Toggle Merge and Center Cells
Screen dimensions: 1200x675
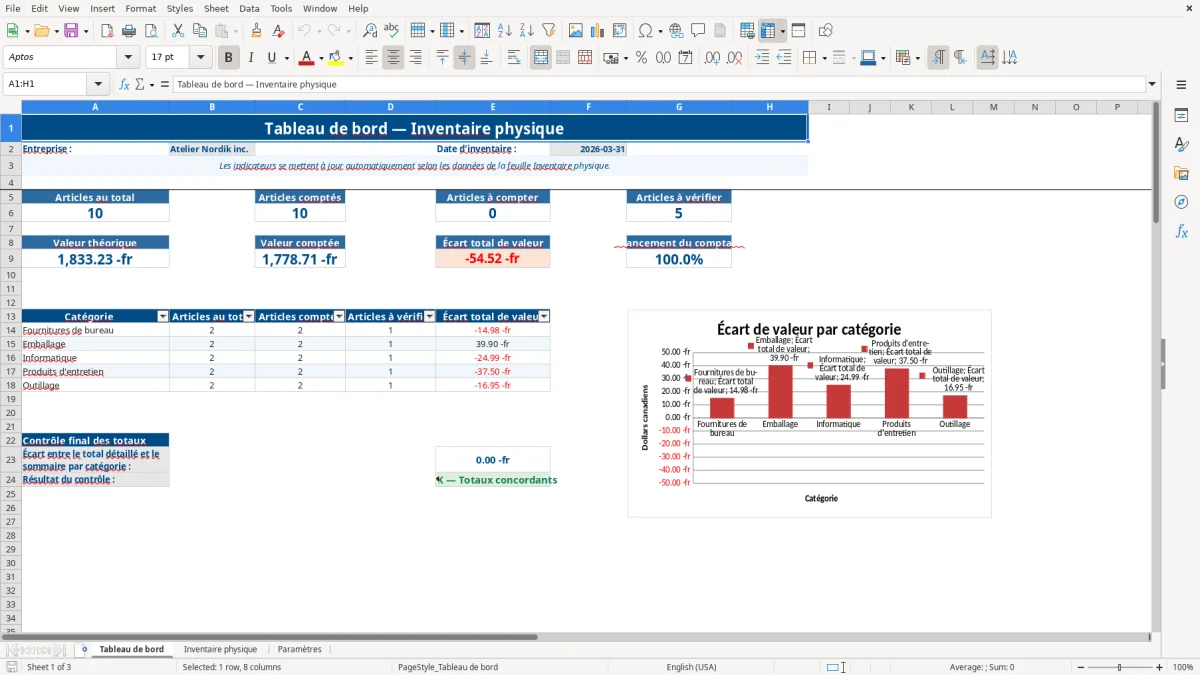[x=541, y=58]
